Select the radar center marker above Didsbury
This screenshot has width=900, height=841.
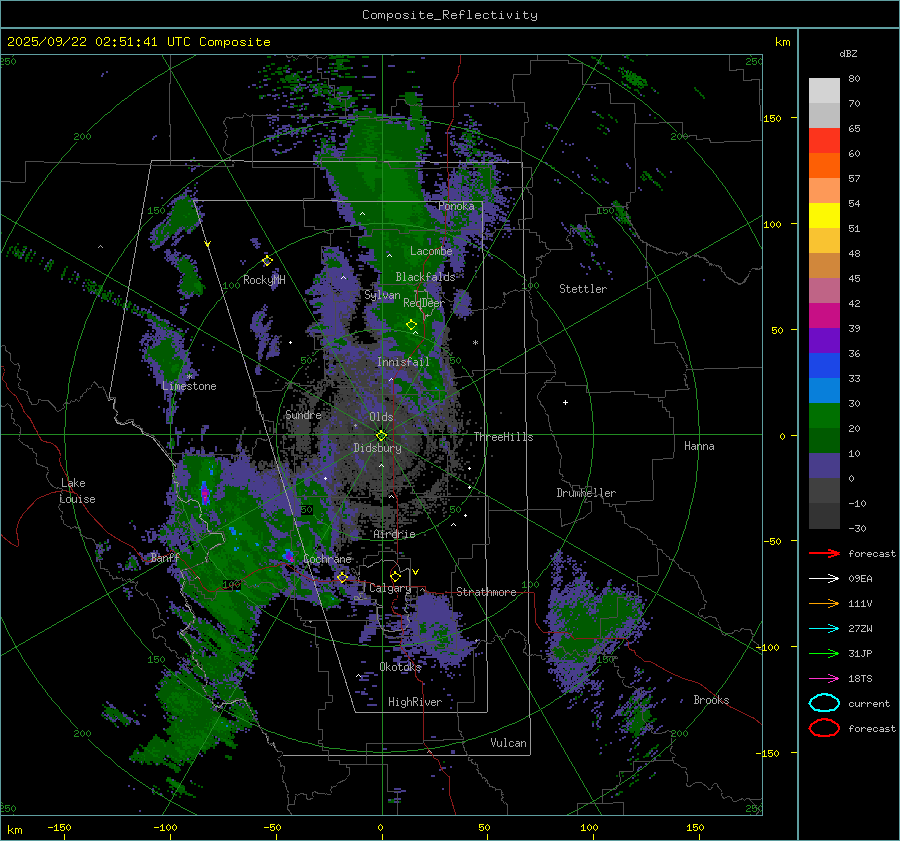click(x=381, y=435)
